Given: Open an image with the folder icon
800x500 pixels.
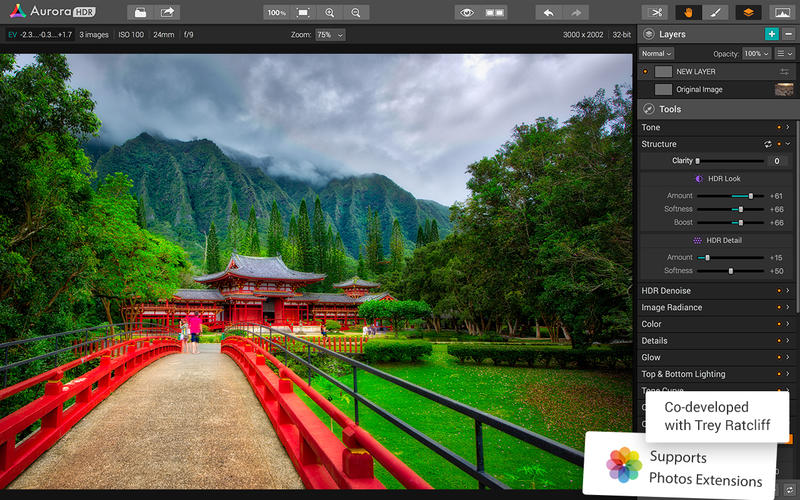Looking at the screenshot, I should tap(140, 12).
